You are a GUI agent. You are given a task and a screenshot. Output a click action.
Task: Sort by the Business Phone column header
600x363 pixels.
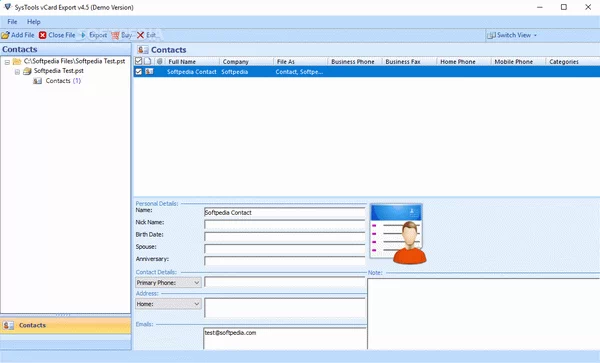click(355, 62)
